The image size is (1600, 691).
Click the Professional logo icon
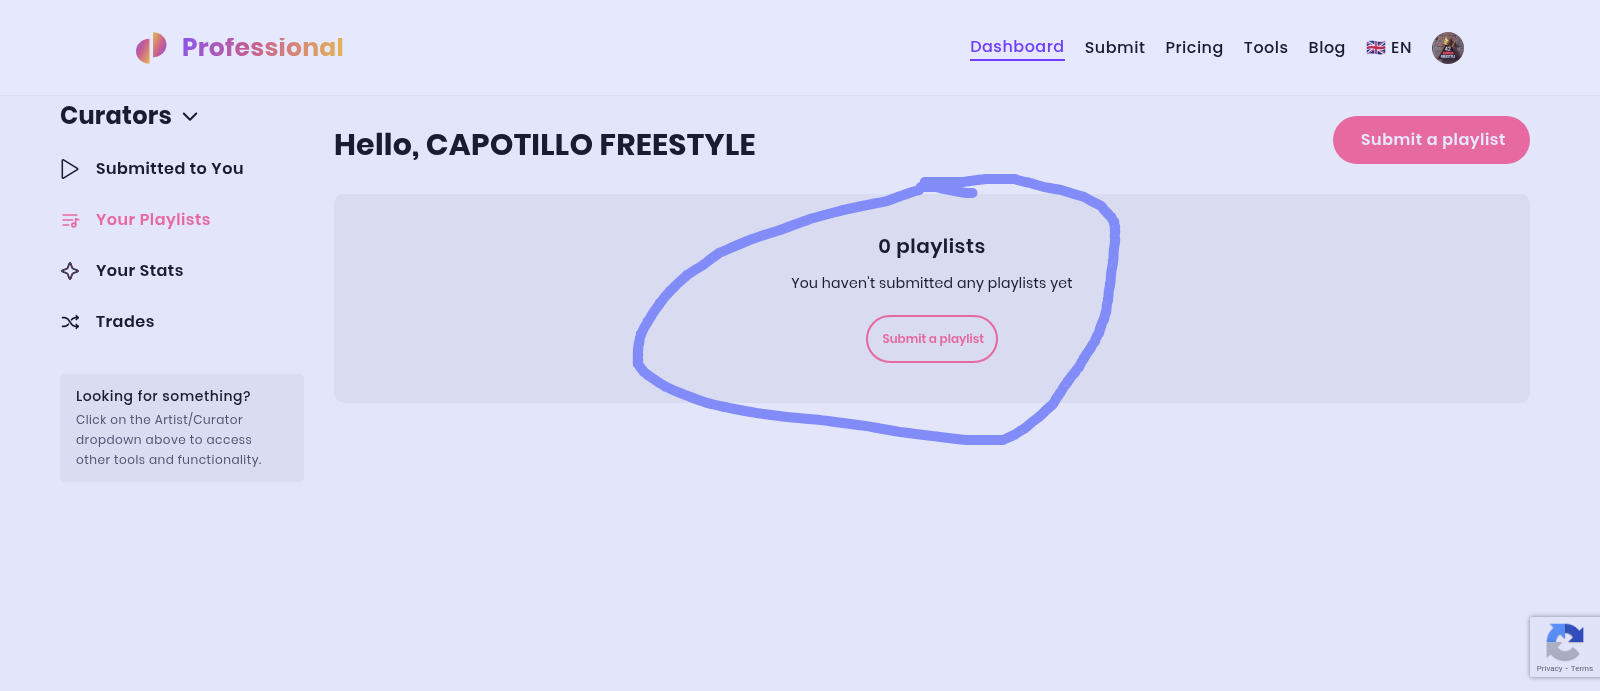pos(151,47)
